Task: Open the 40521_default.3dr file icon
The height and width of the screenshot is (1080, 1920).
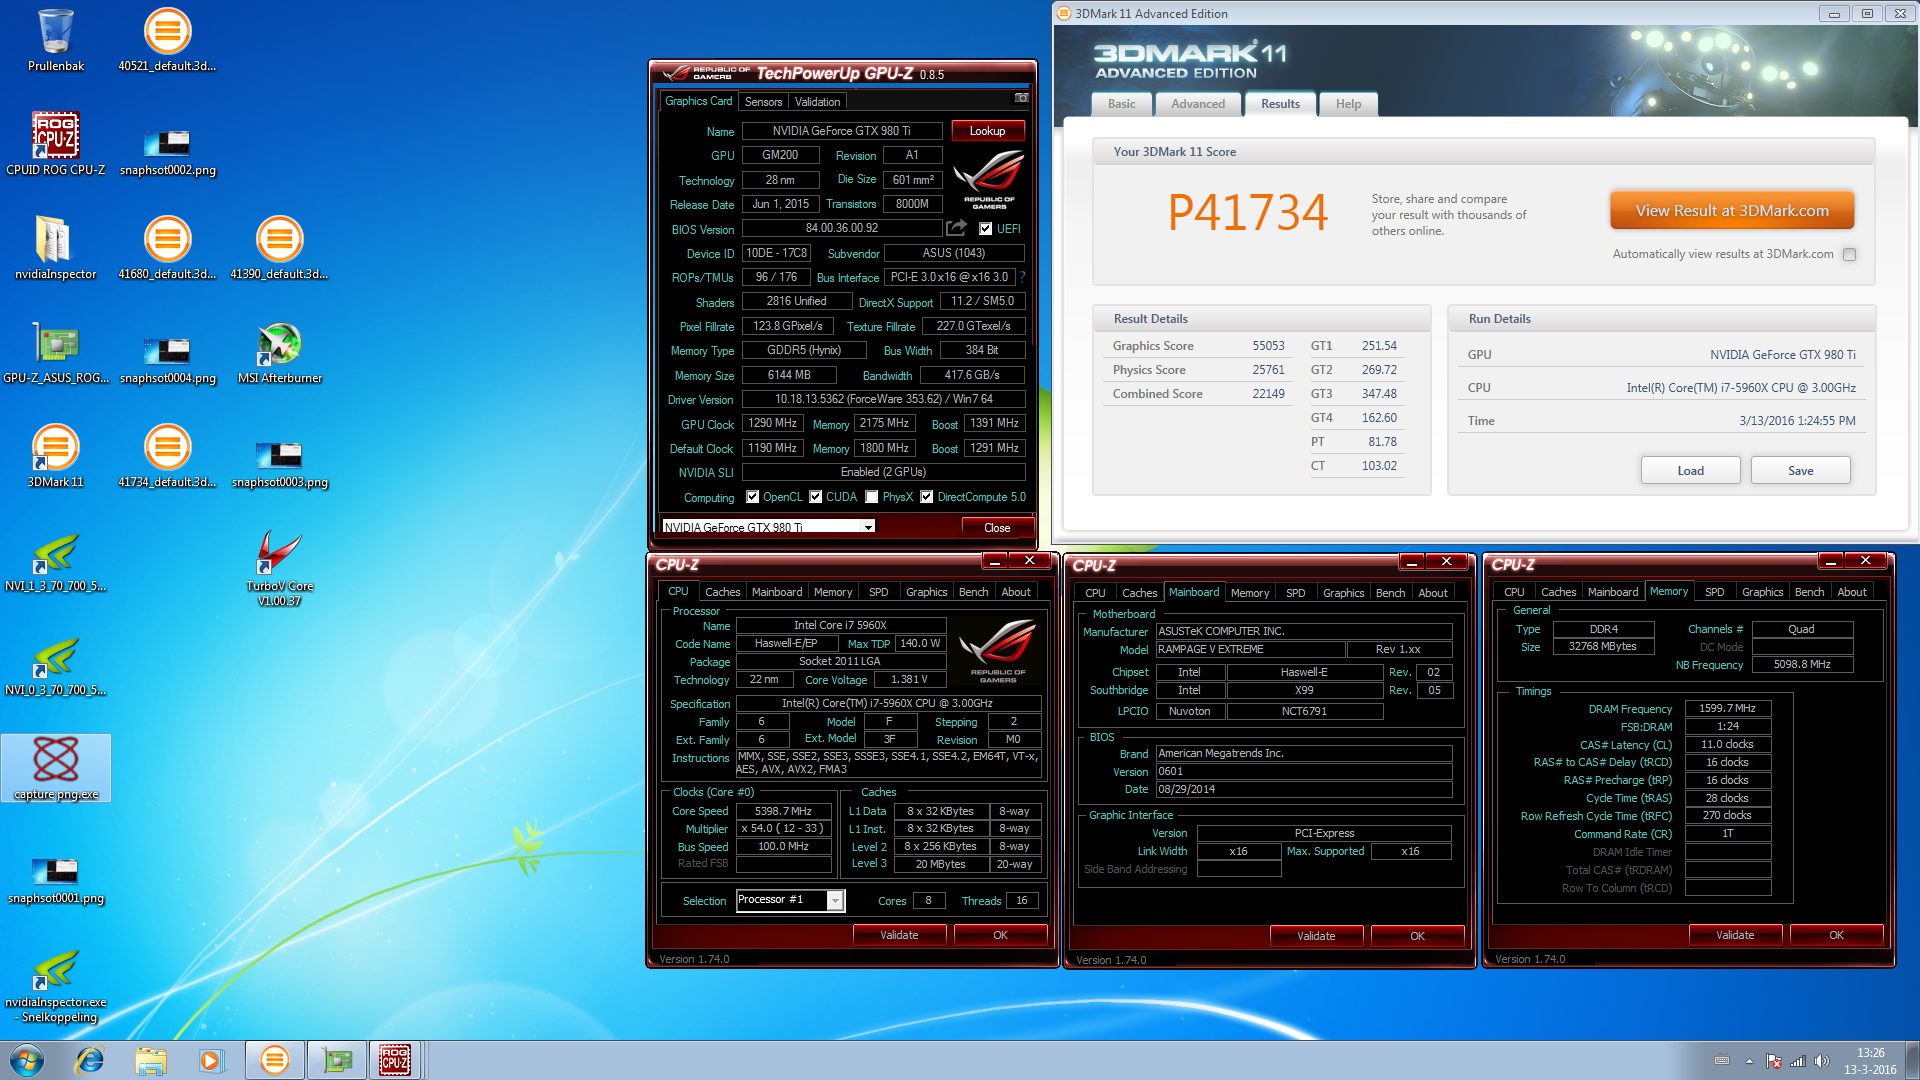Action: click(167, 41)
